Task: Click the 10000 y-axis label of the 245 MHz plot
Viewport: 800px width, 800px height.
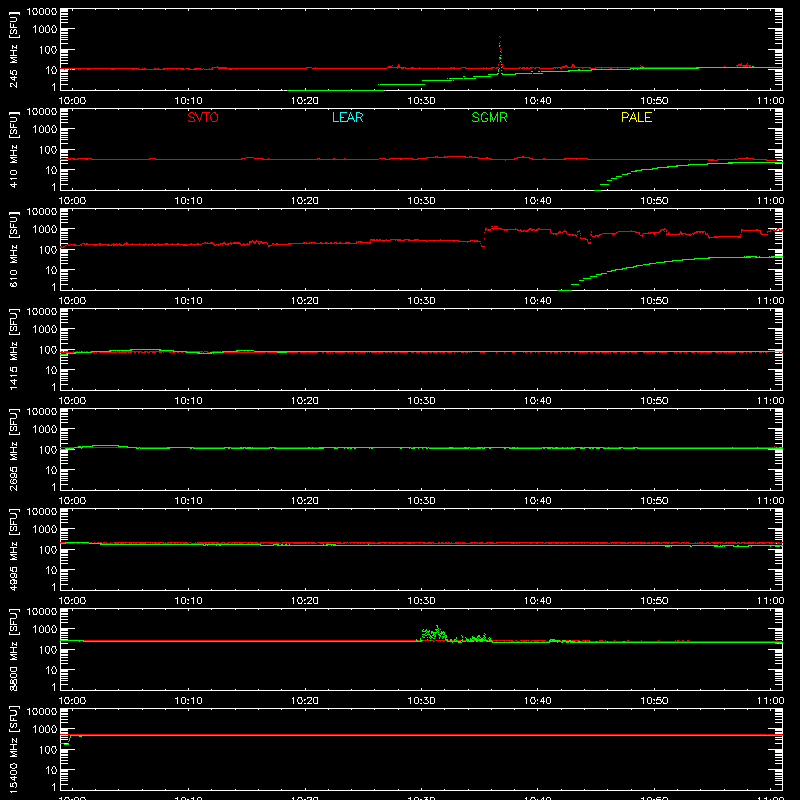Action: coord(42,12)
